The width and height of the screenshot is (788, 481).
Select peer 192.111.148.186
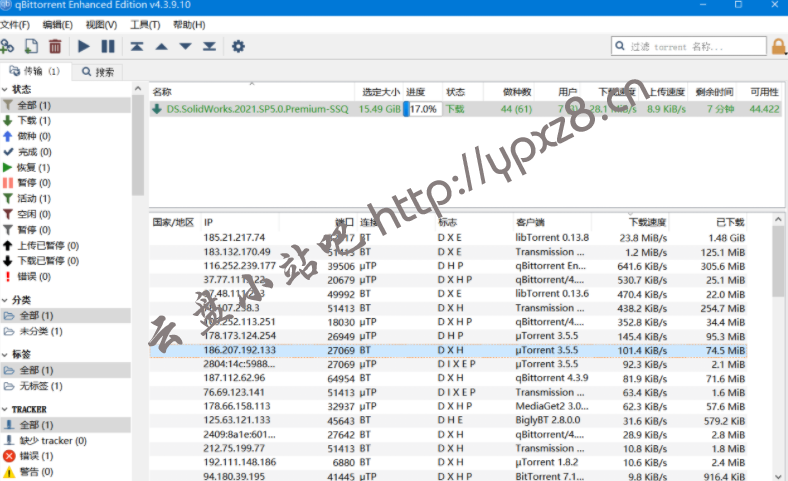tap(448, 462)
